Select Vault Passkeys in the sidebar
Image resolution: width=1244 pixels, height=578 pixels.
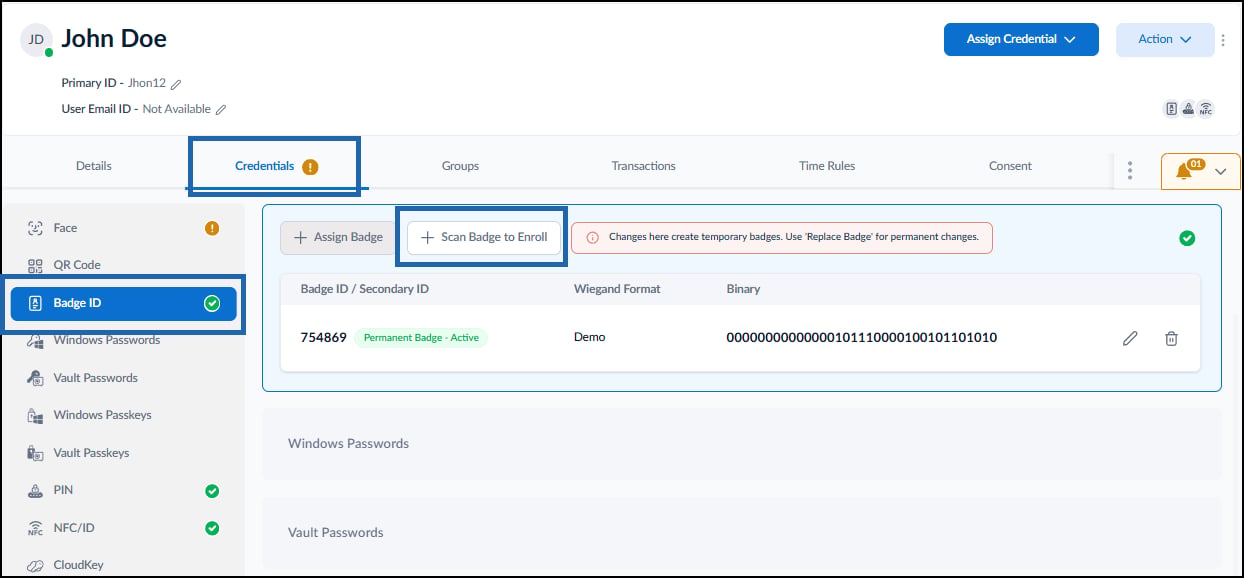pyautogui.click(x=123, y=453)
